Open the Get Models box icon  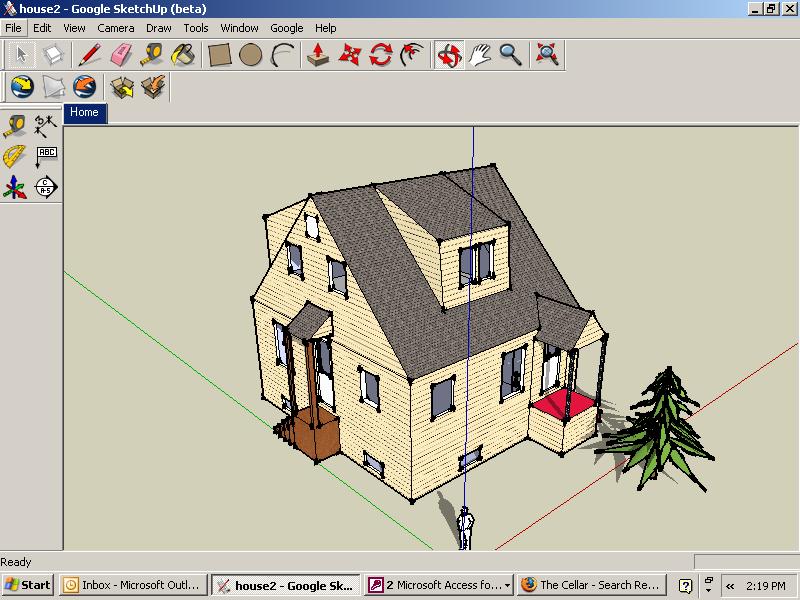121,87
